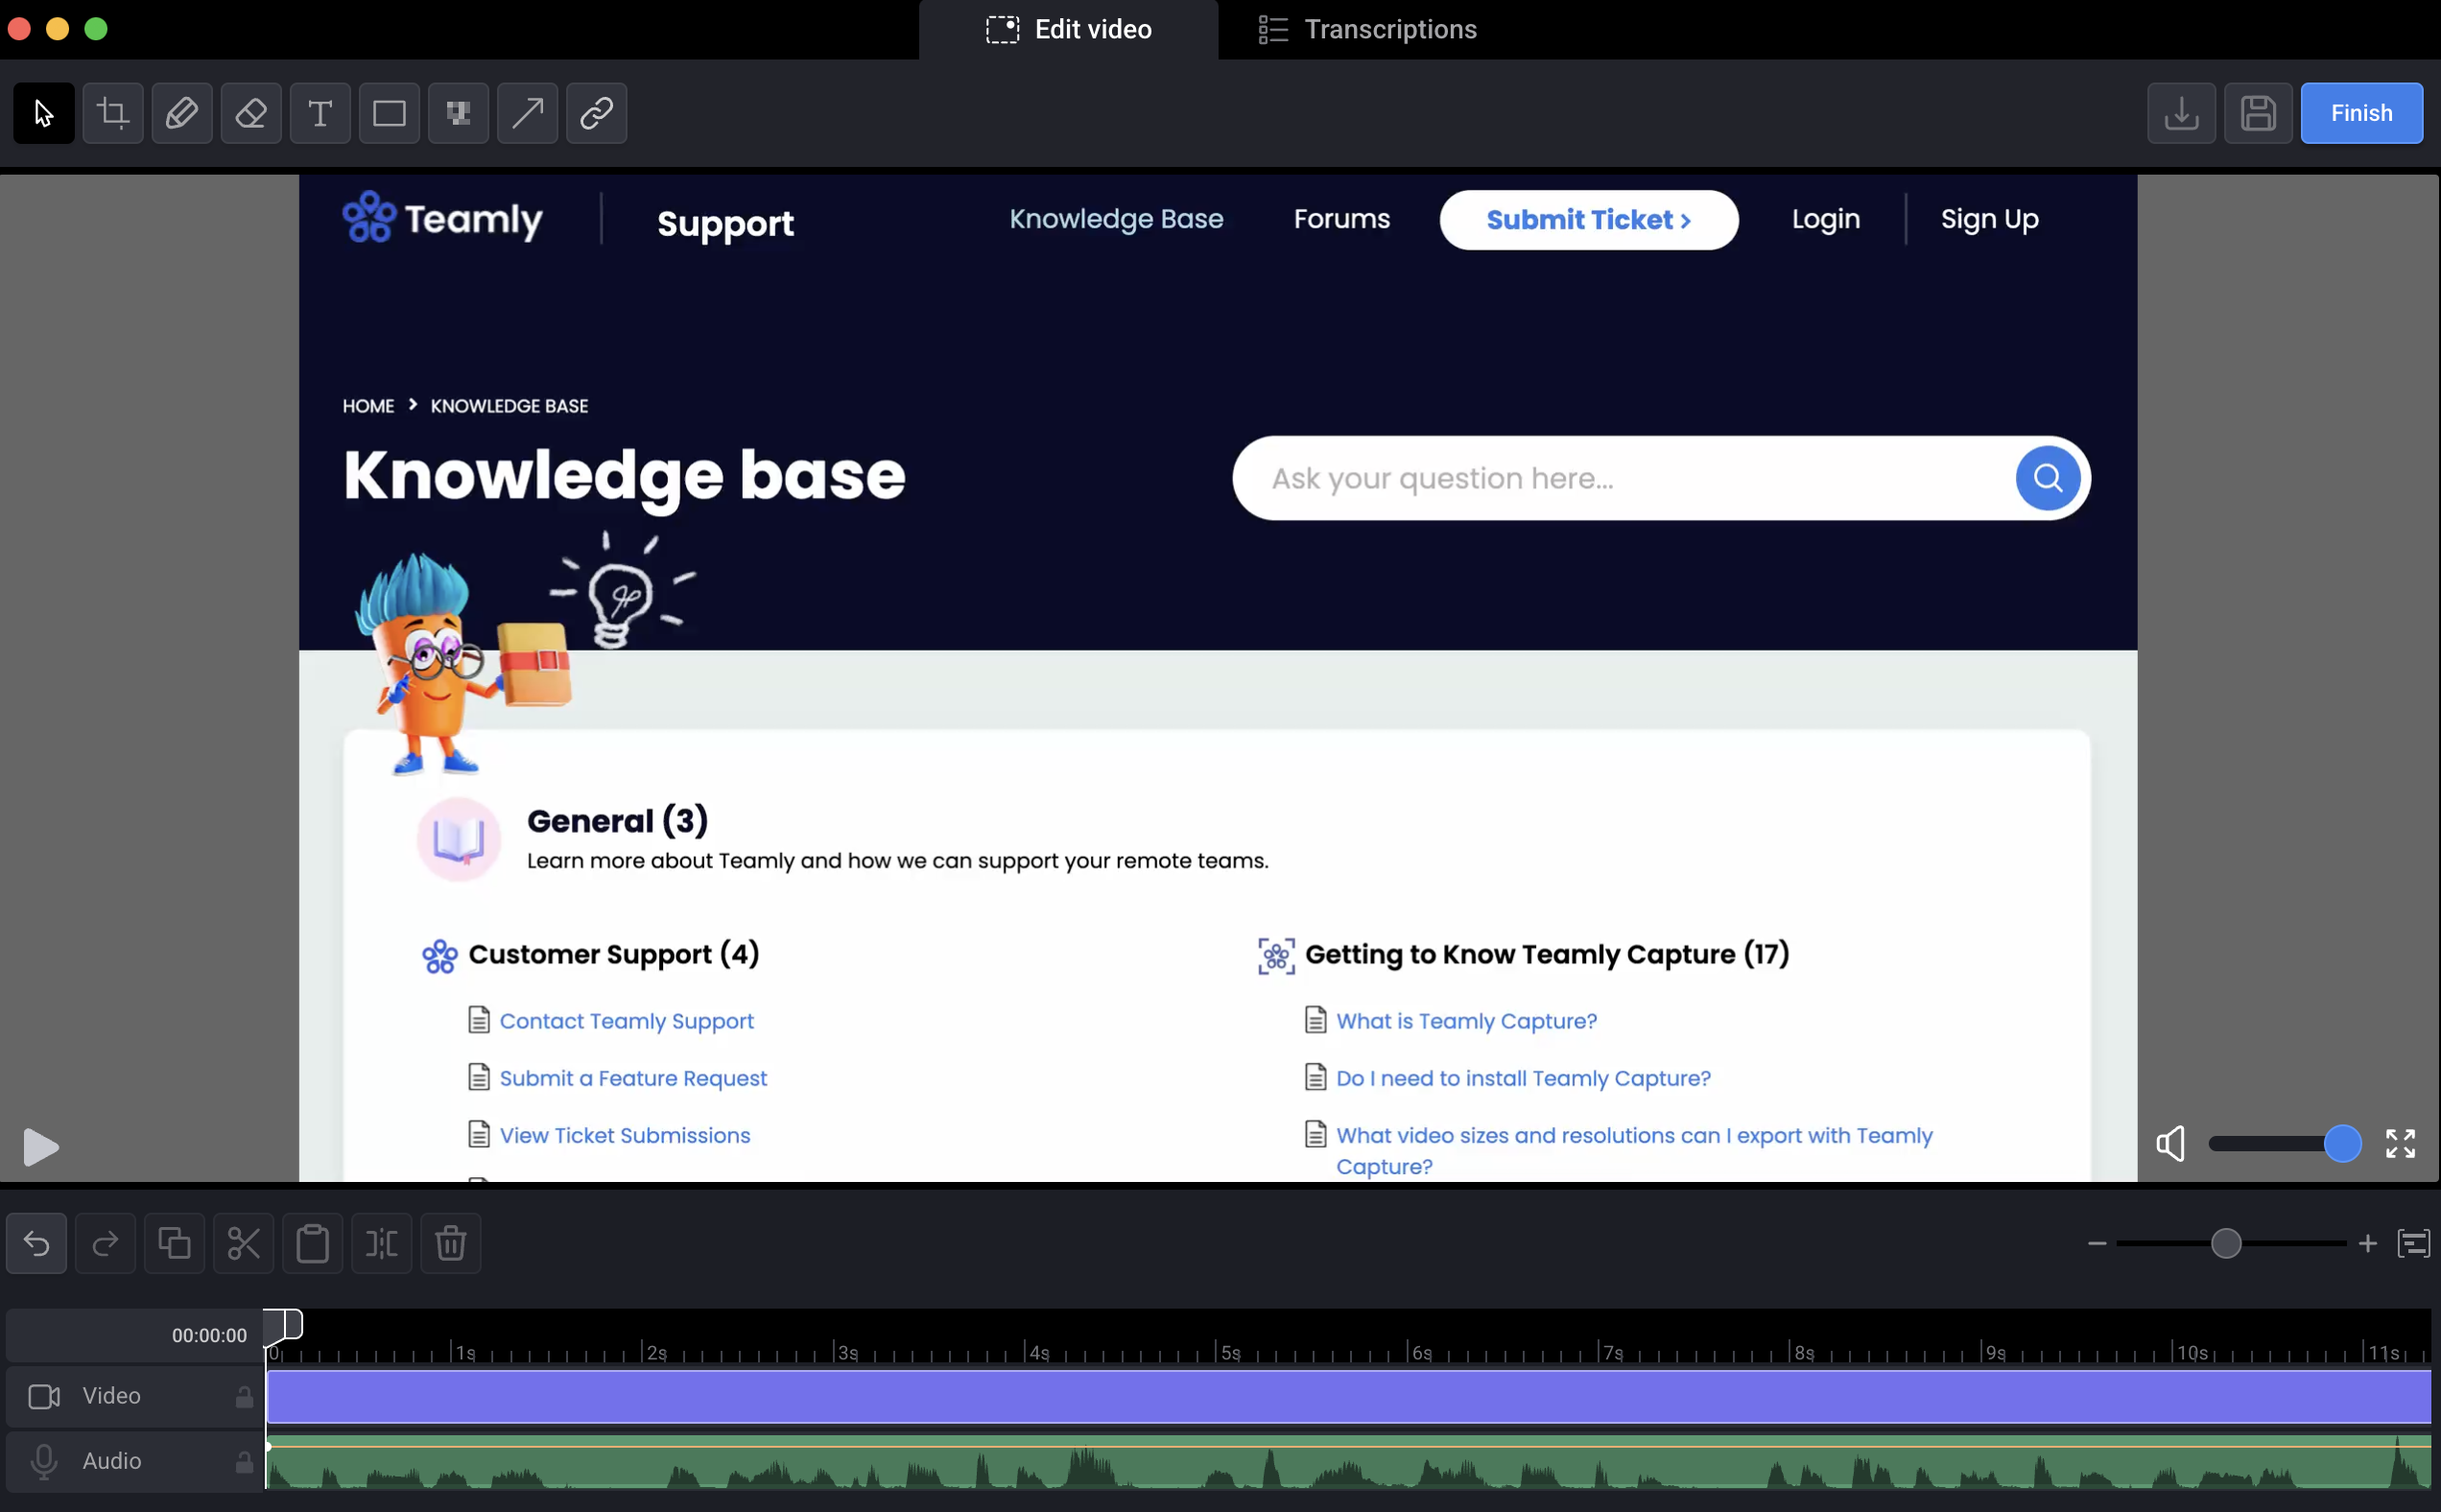This screenshot has width=2441, height=1512.
Task: Open the Edit video tab
Action: click(1068, 29)
